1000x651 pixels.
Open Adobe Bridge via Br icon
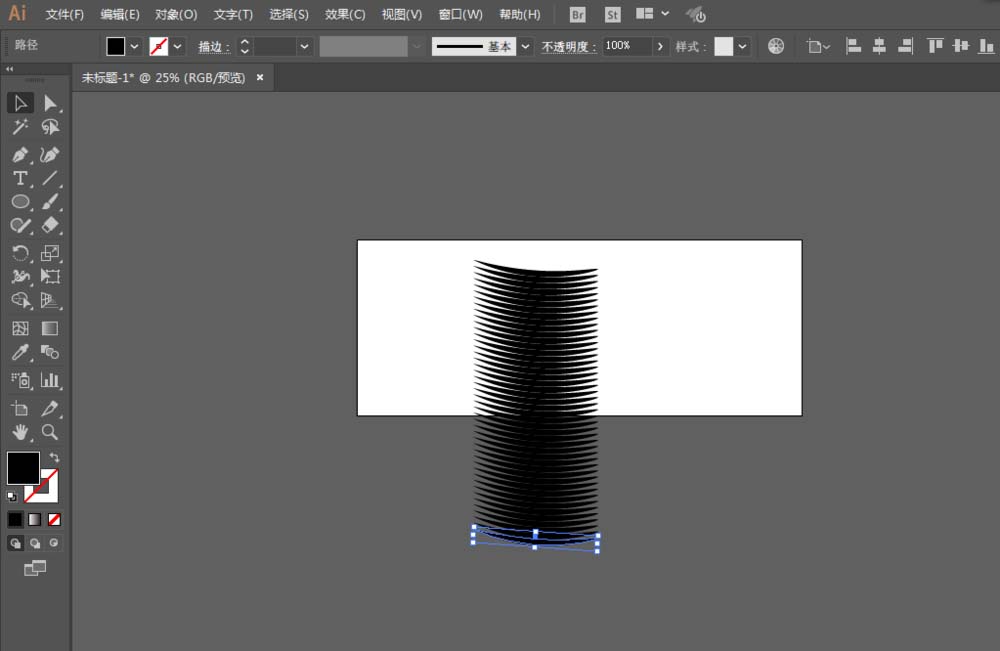tap(578, 15)
